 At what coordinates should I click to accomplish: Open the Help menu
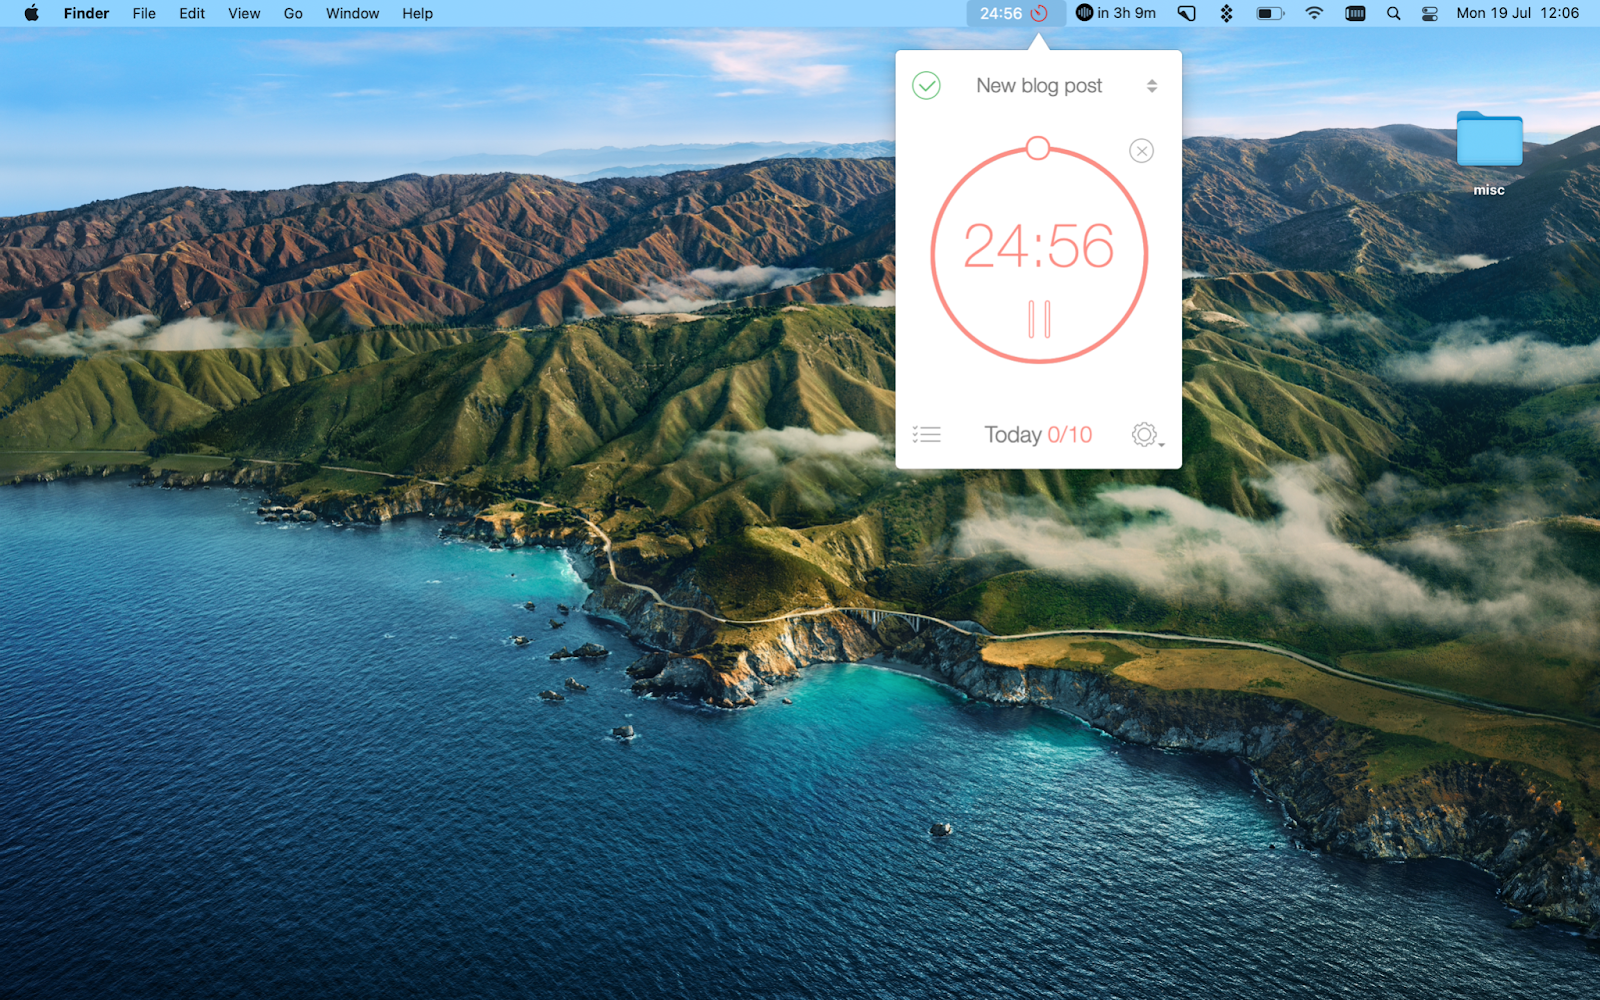(417, 14)
